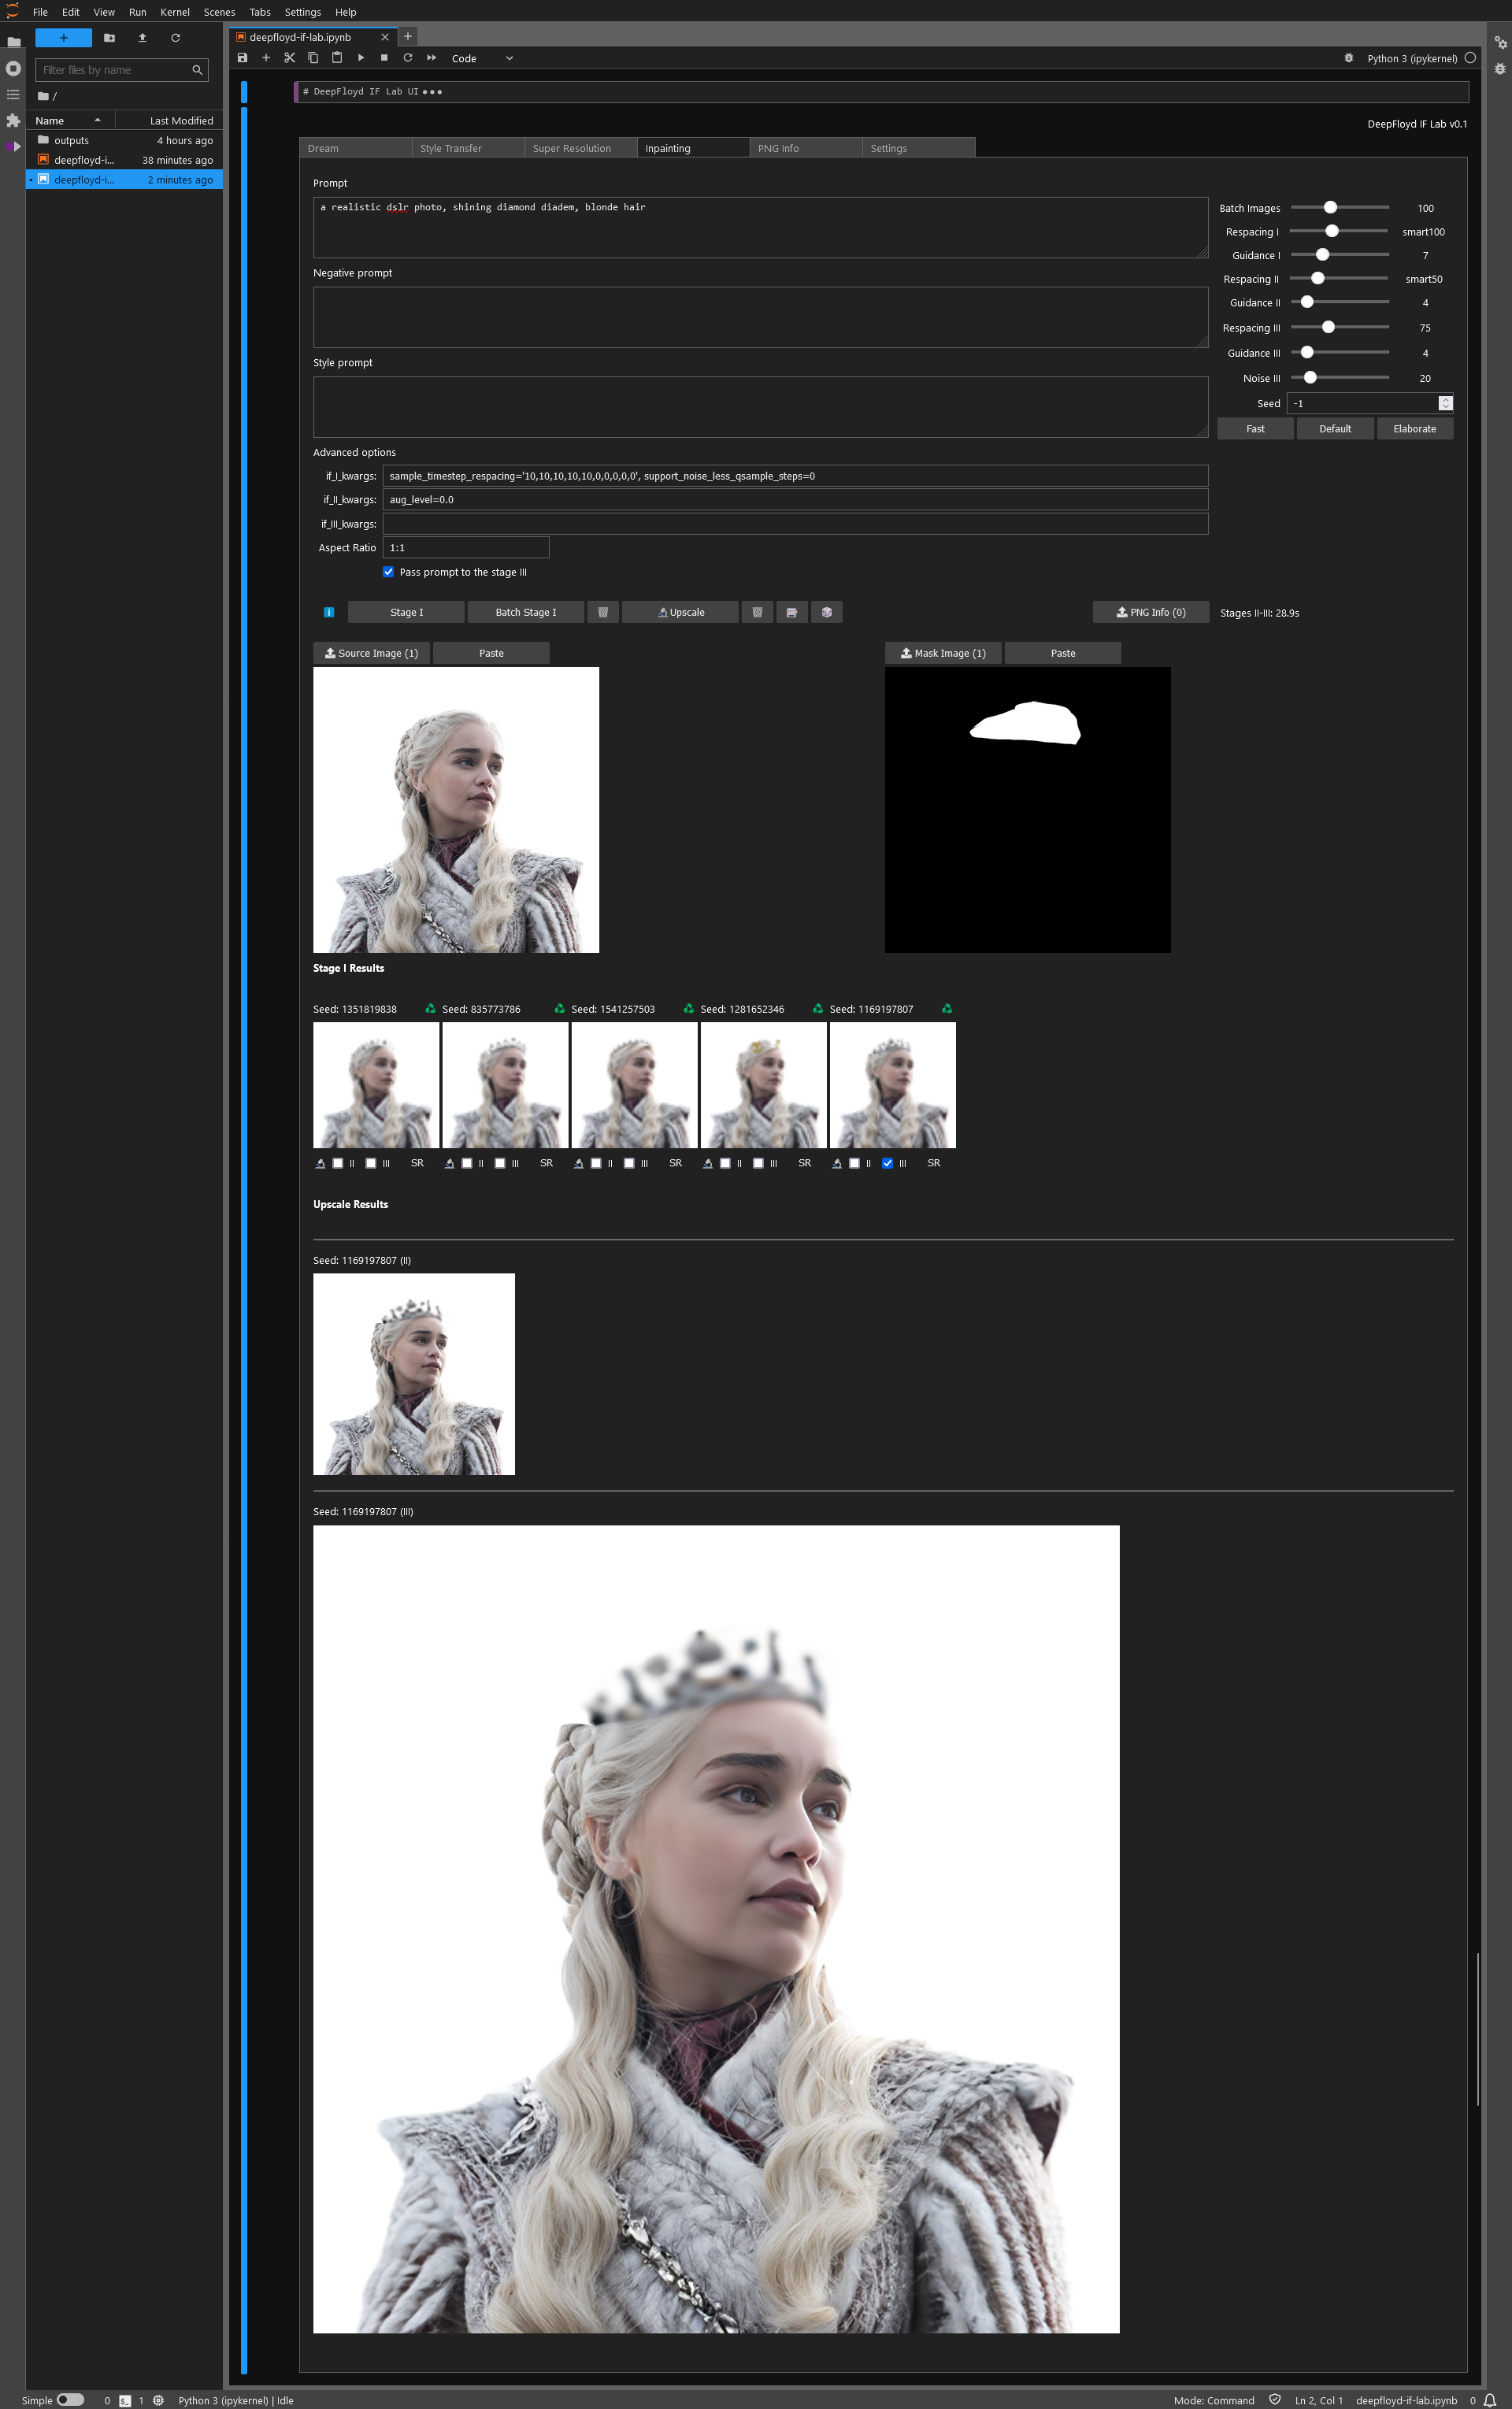Refresh the file browser list
This screenshot has width=1512, height=2409.
point(175,38)
